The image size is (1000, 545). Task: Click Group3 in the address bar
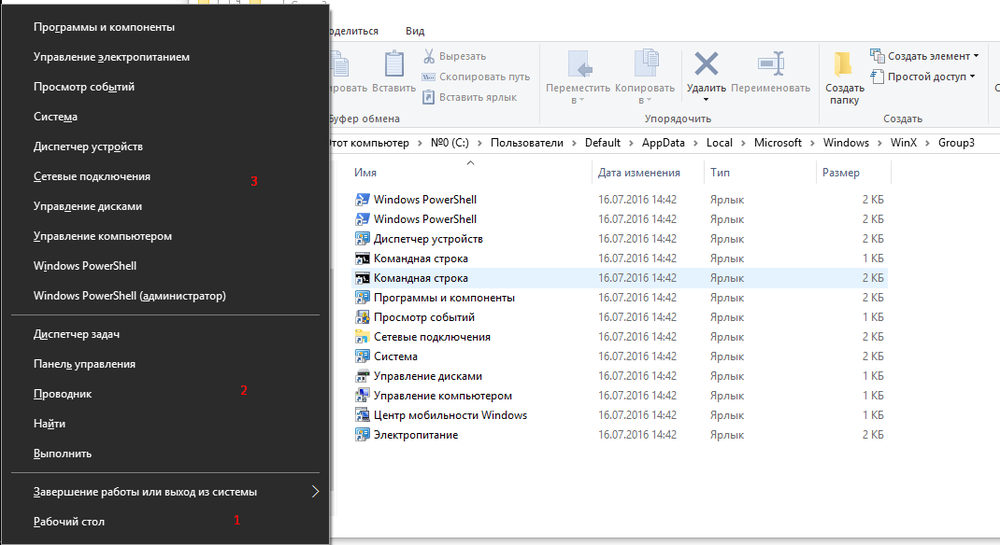click(956, 143)
